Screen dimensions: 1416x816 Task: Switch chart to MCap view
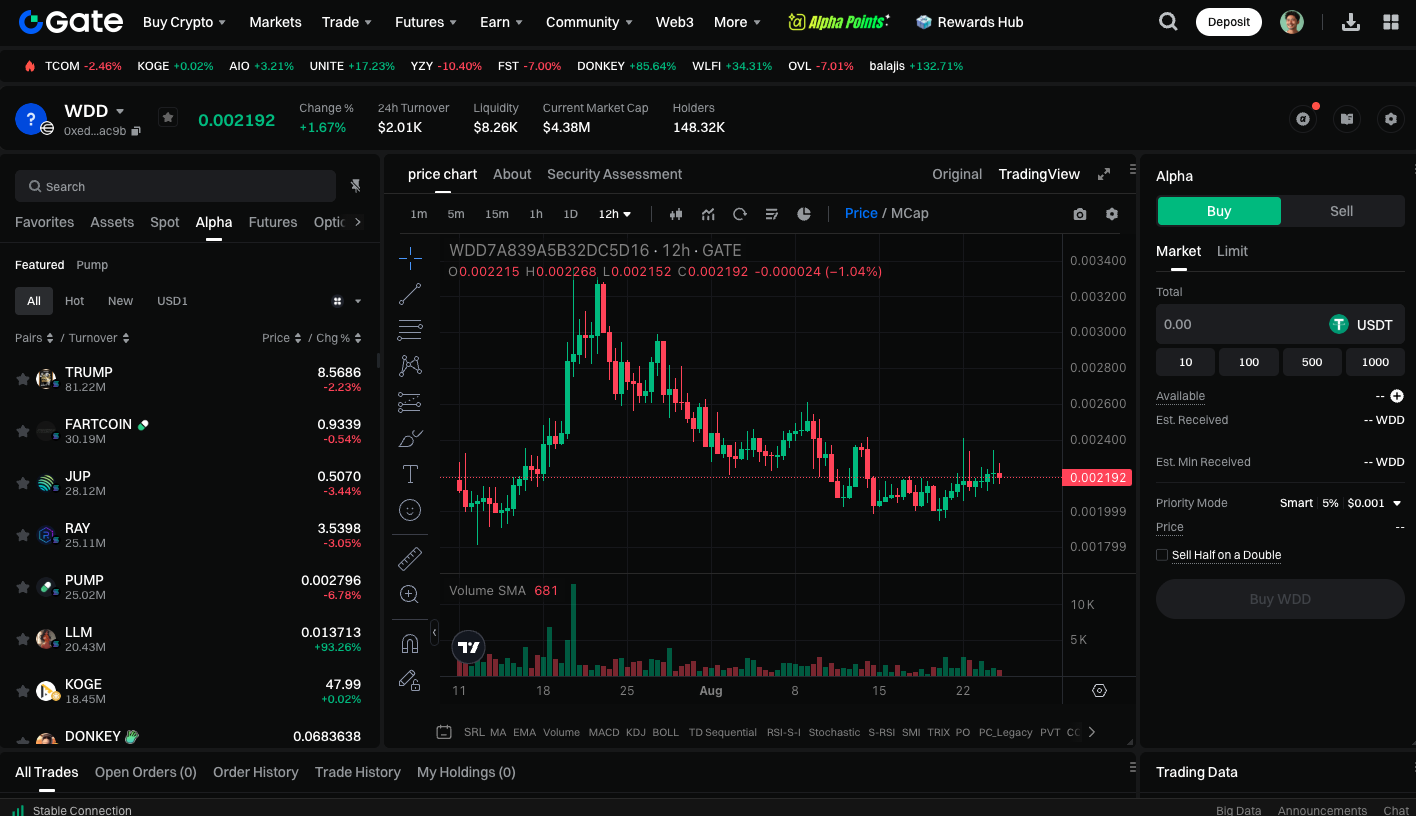[x=910, y=213]
